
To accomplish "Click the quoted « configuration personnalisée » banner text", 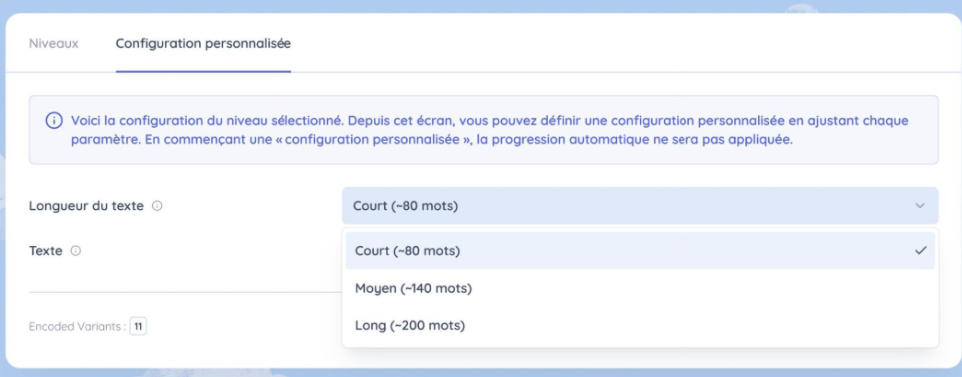I will click(x=374, y=140).
